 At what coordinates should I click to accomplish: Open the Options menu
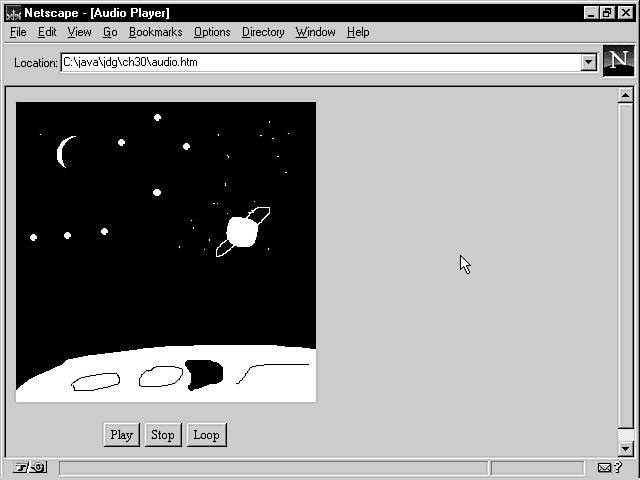(212, 32)
